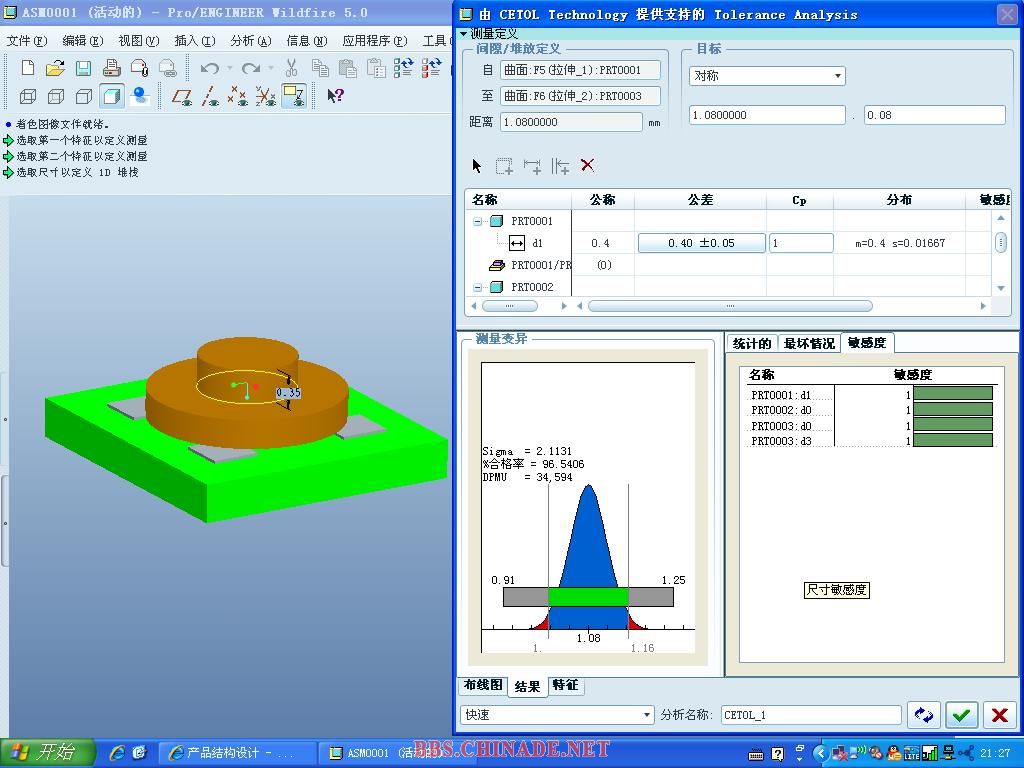Click the red X cancel button at bottom
The width and height of the screenshot is (1024, 768).
click(999, 715)
